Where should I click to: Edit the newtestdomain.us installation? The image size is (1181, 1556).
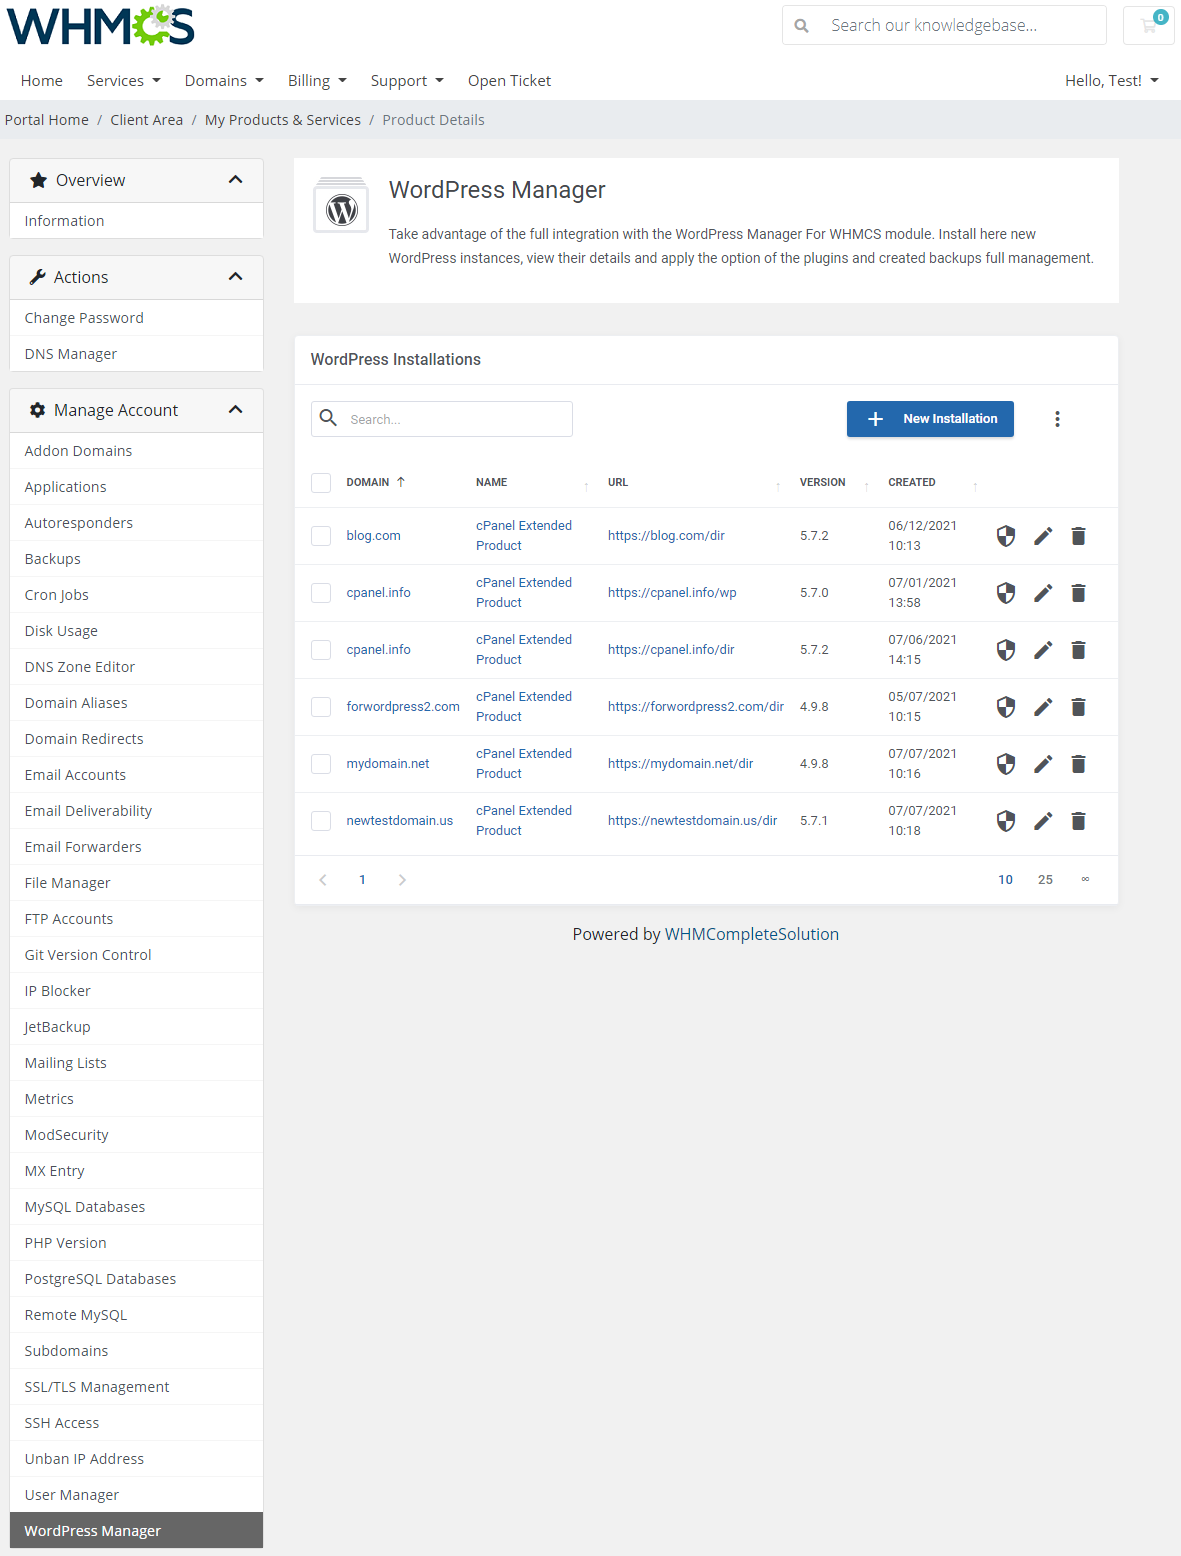click(1043, 821)
